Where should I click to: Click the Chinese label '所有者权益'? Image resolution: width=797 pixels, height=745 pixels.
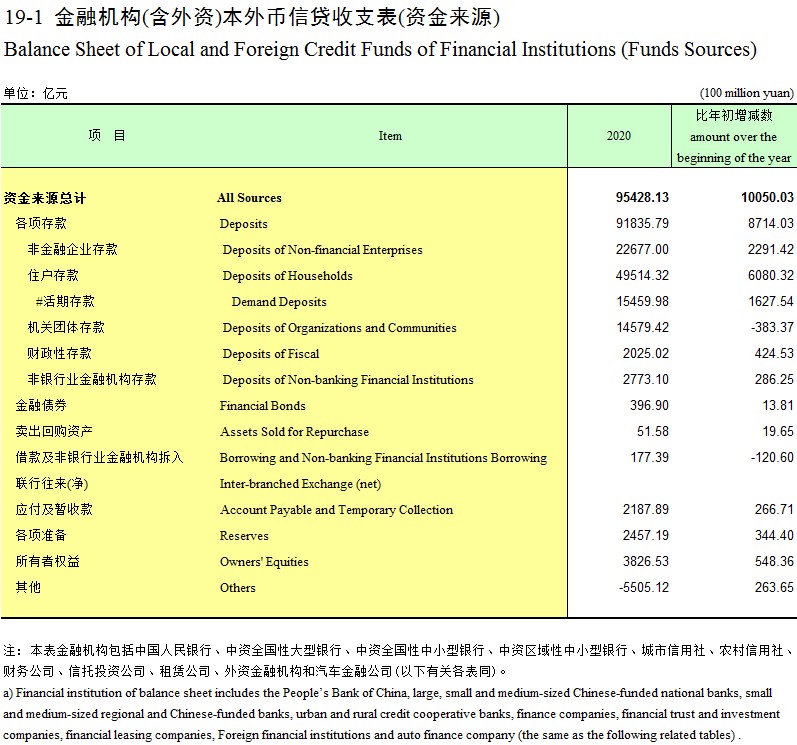click(x=47, y=561)
